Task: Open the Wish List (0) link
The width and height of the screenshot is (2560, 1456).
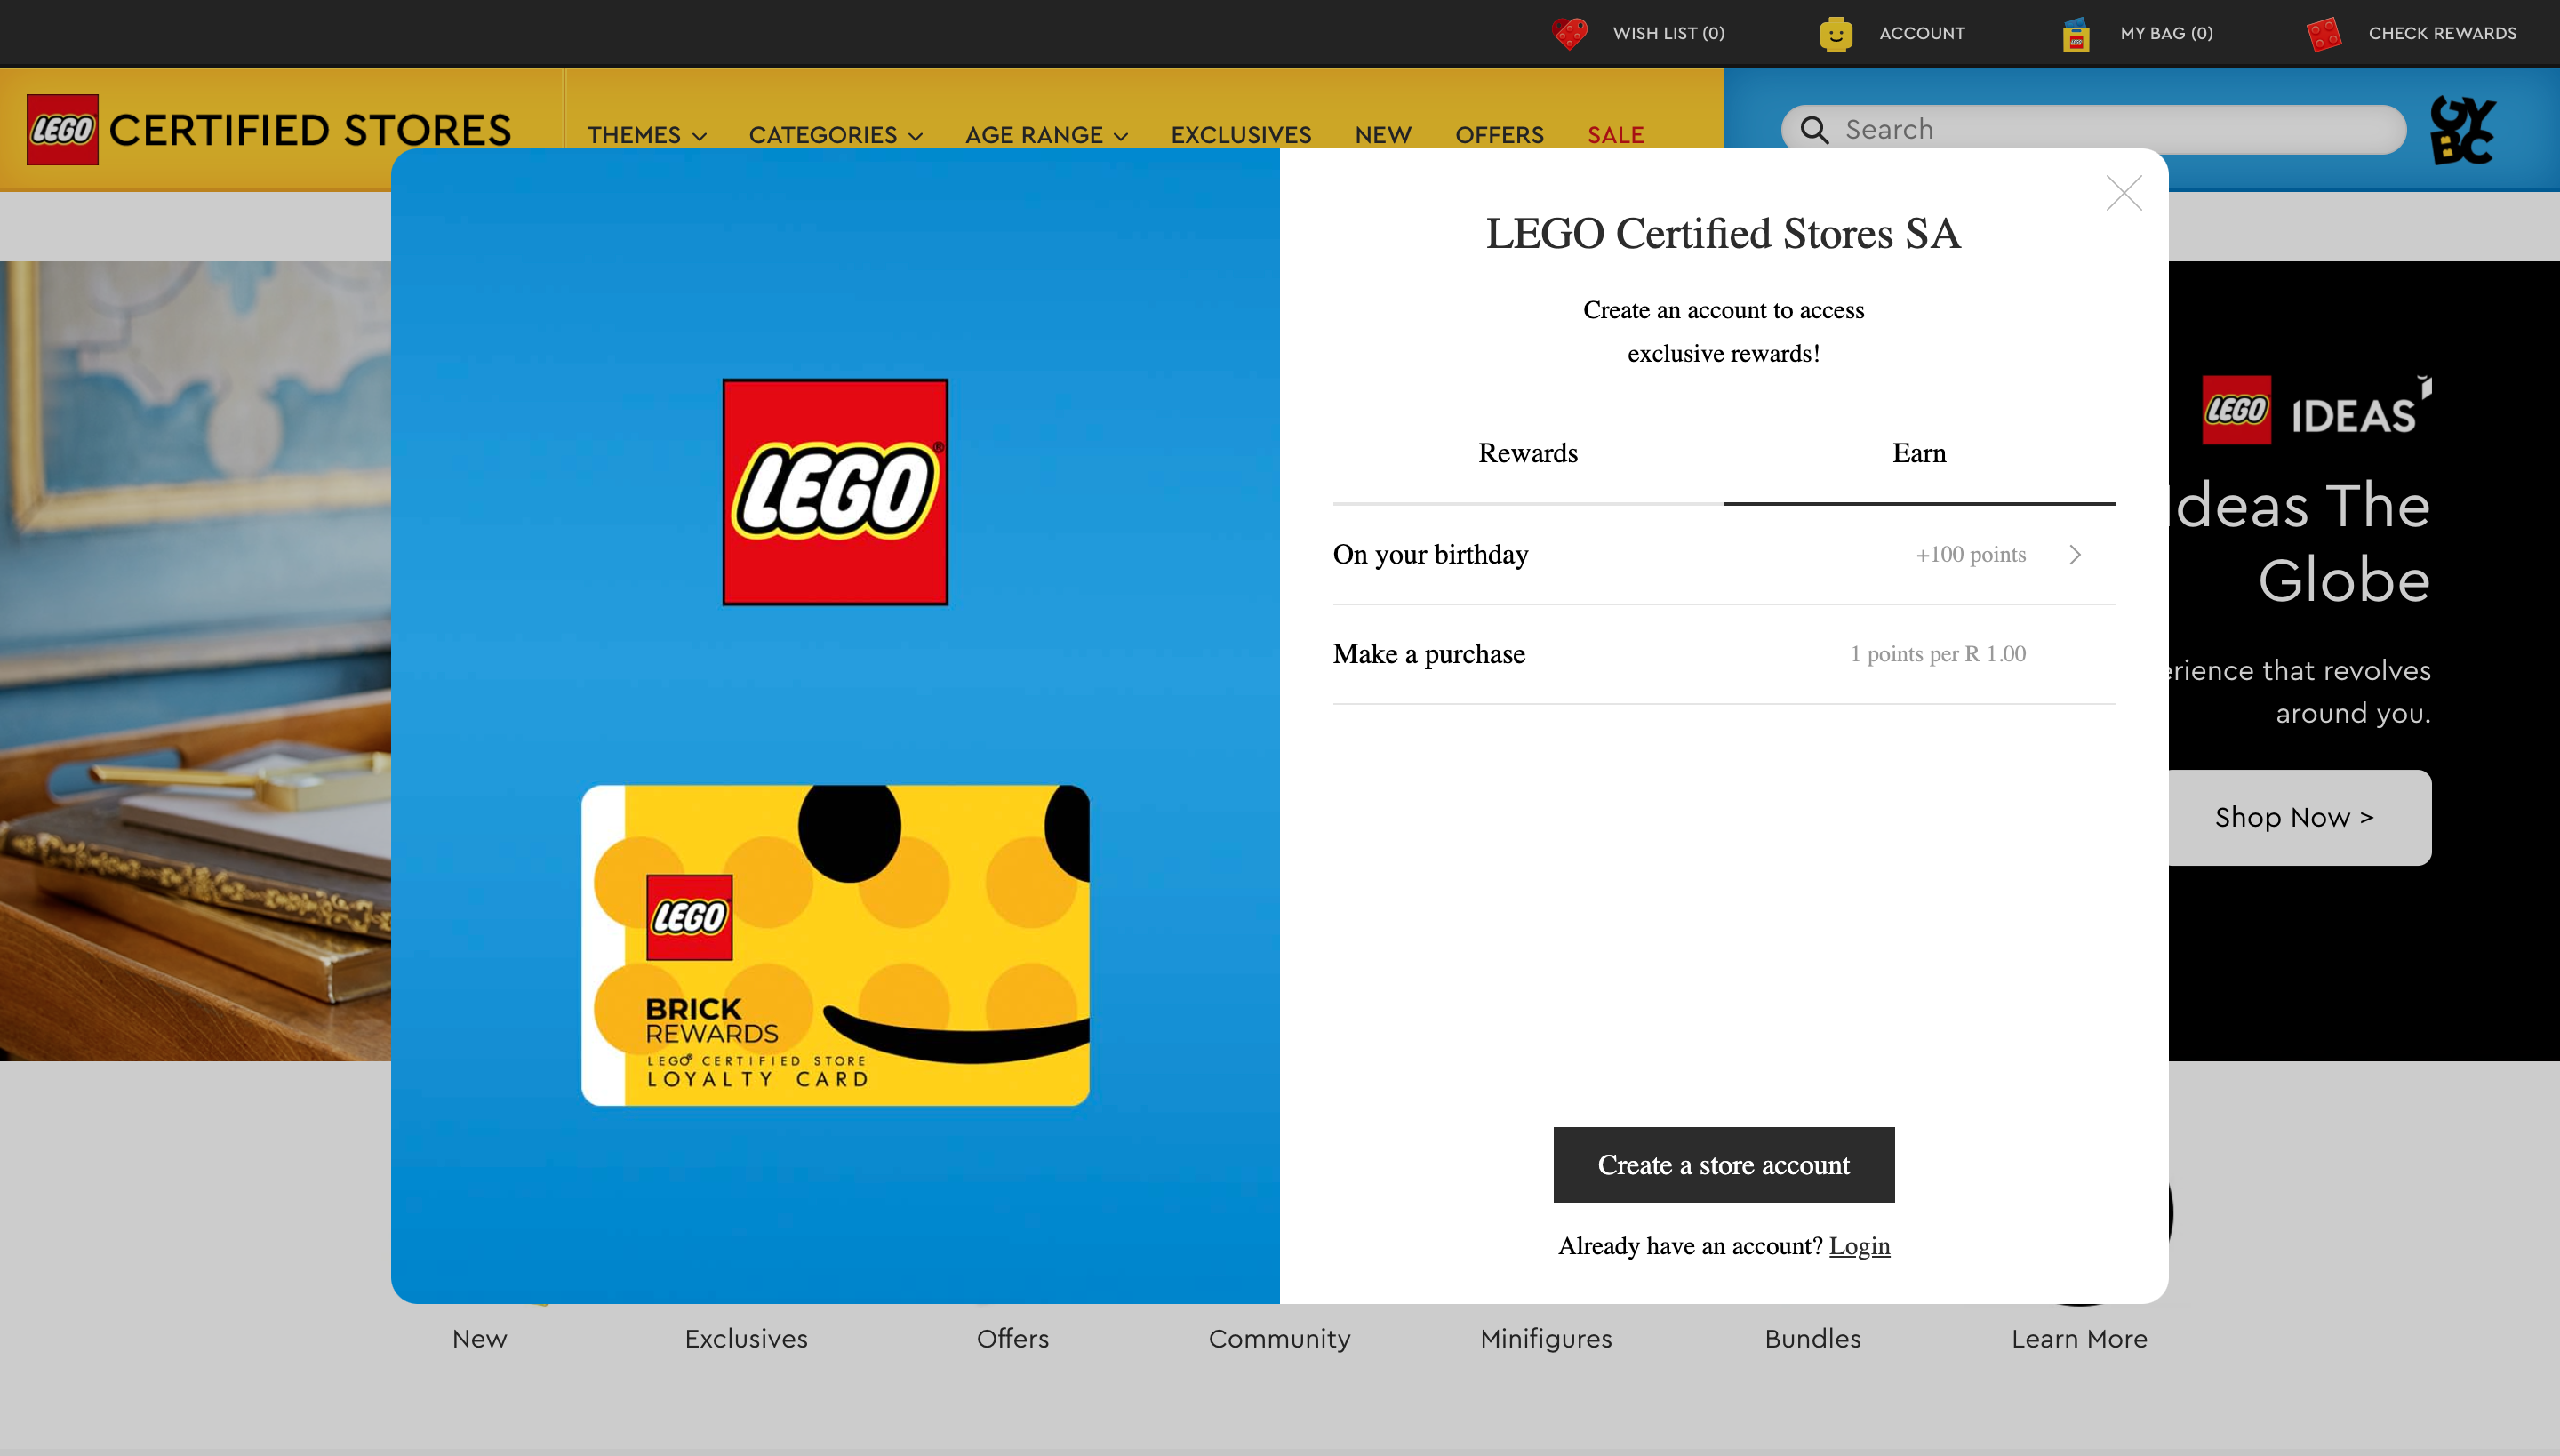Action: click(x=1668, y=34)
